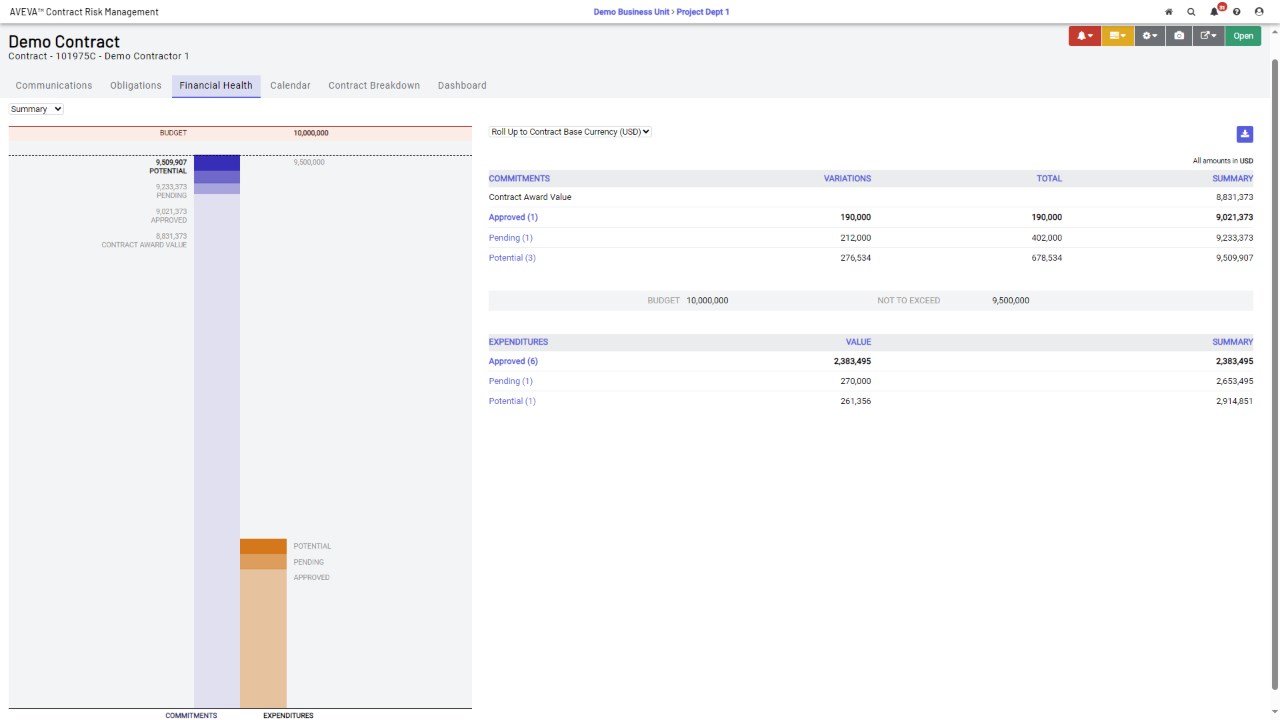Open the Demo Business Unit breadcrumb
The height and width of the screenshot is (720, 1280).
[x=631, y=12]
